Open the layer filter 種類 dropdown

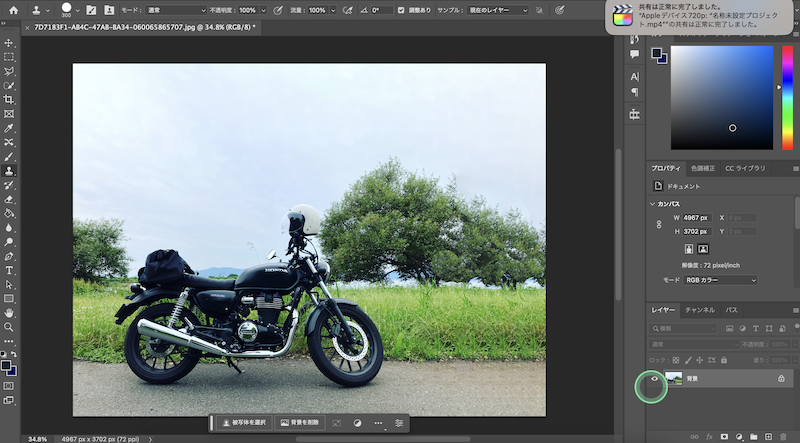coord(684,329)
